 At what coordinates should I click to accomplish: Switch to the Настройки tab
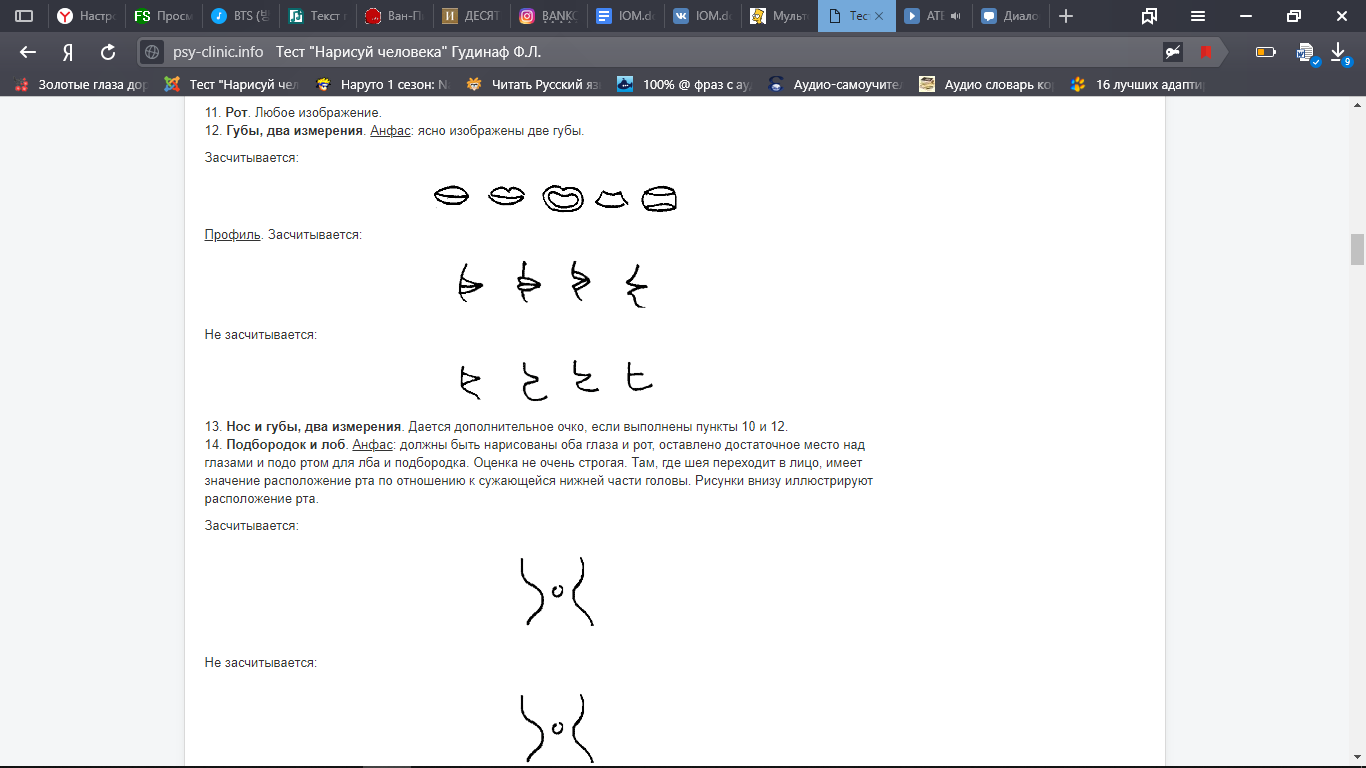click(x=86, y=16)
